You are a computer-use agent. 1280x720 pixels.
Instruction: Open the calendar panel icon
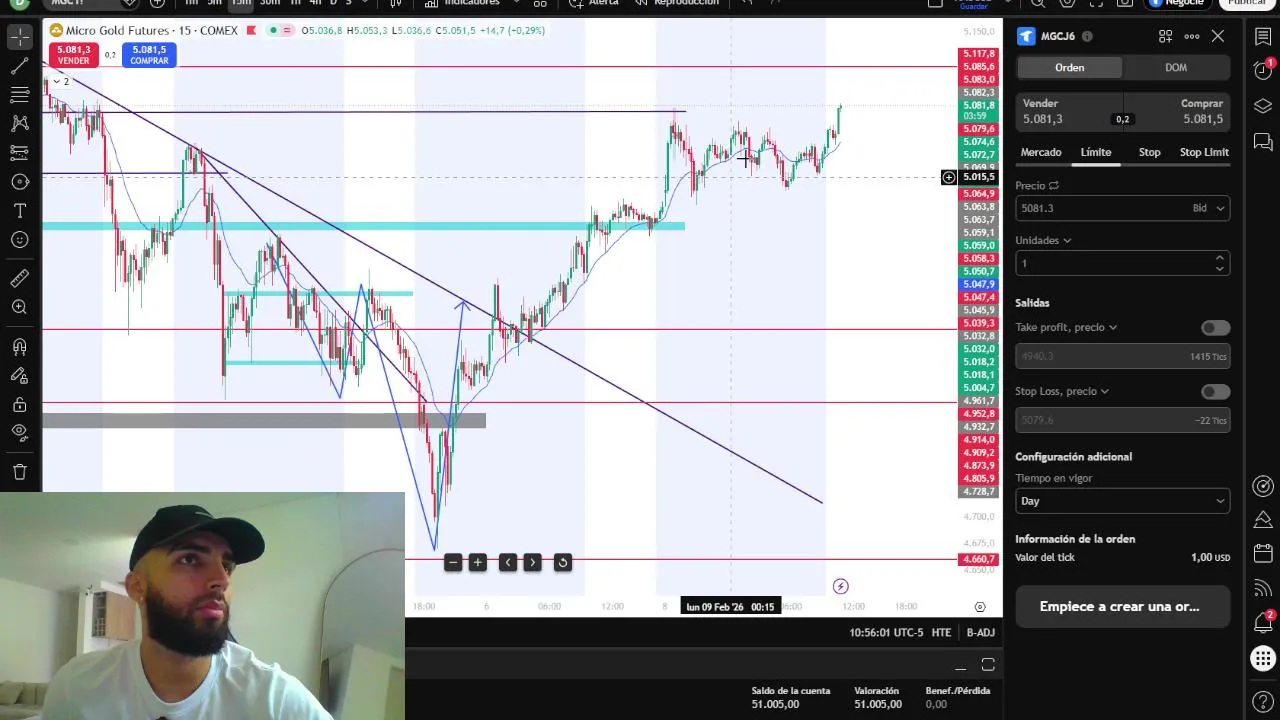[x=1263, y=553]
